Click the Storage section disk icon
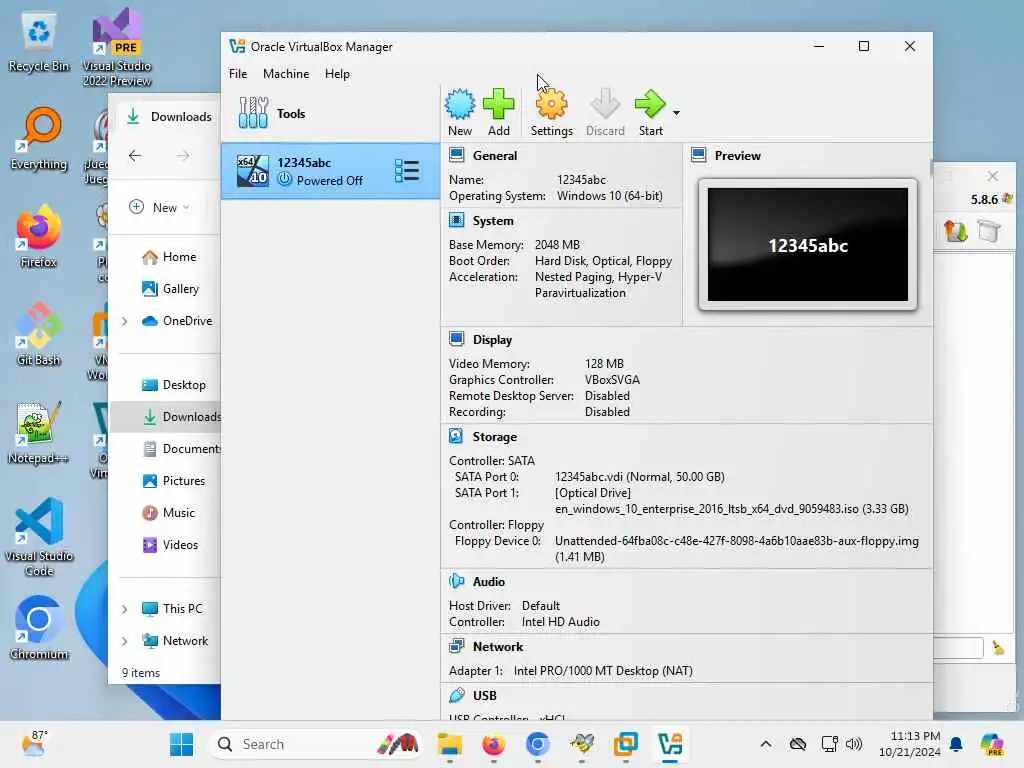 click(x=456, y=436)
